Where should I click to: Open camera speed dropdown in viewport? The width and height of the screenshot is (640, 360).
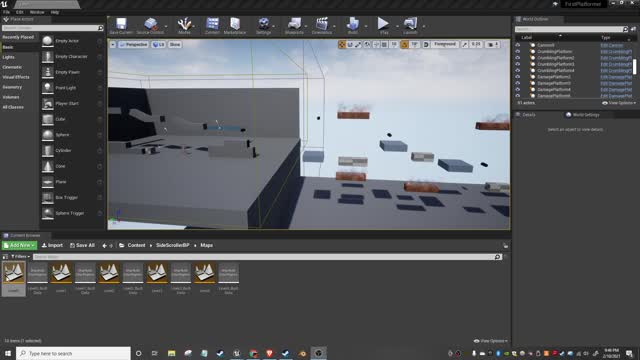493,44
